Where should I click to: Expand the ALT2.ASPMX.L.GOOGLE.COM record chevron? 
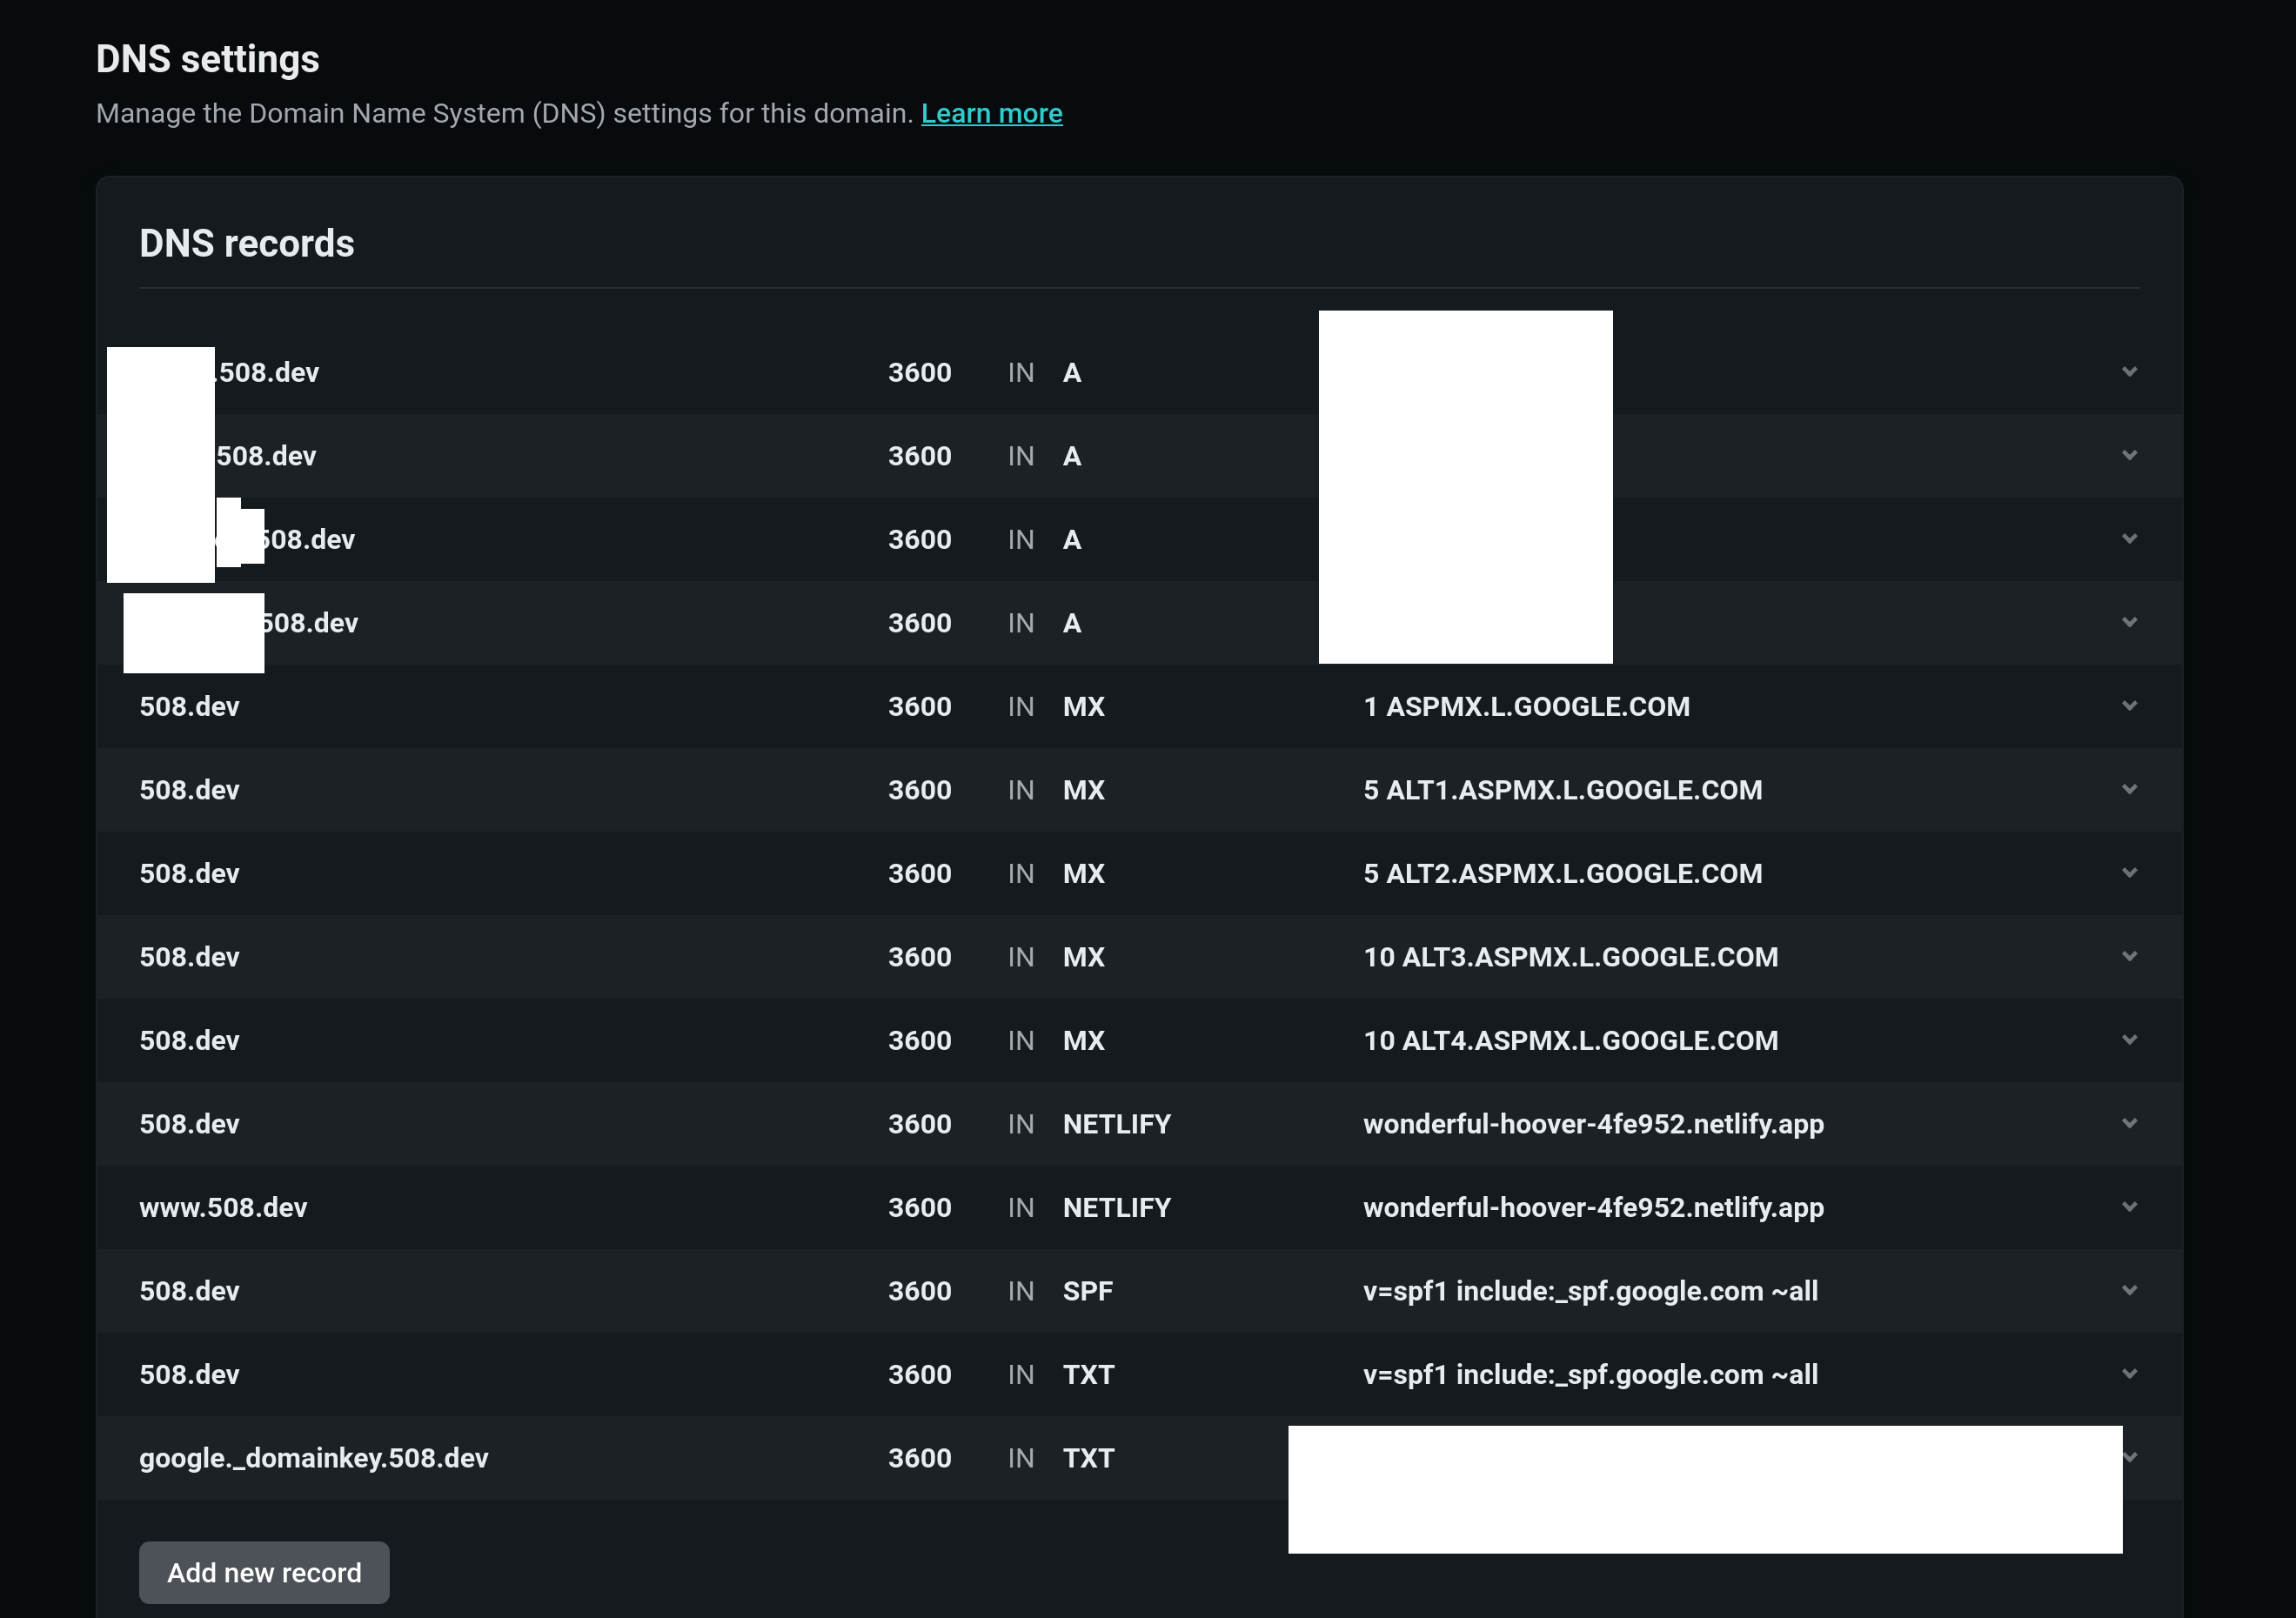click(x=2130, y=873)
